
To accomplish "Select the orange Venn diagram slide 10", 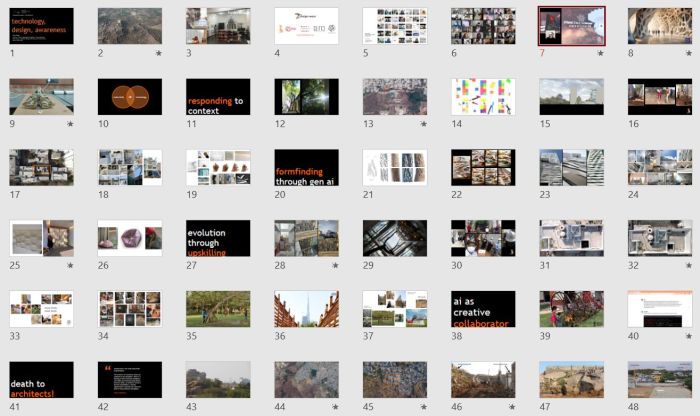I will 130,97.
